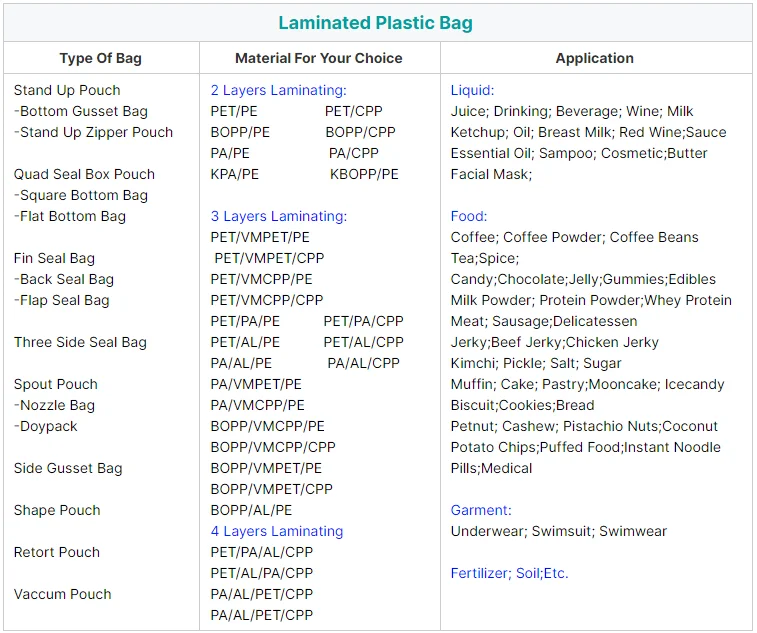Click the Fertilizer; Soil; Etc. link

(509, 573)
